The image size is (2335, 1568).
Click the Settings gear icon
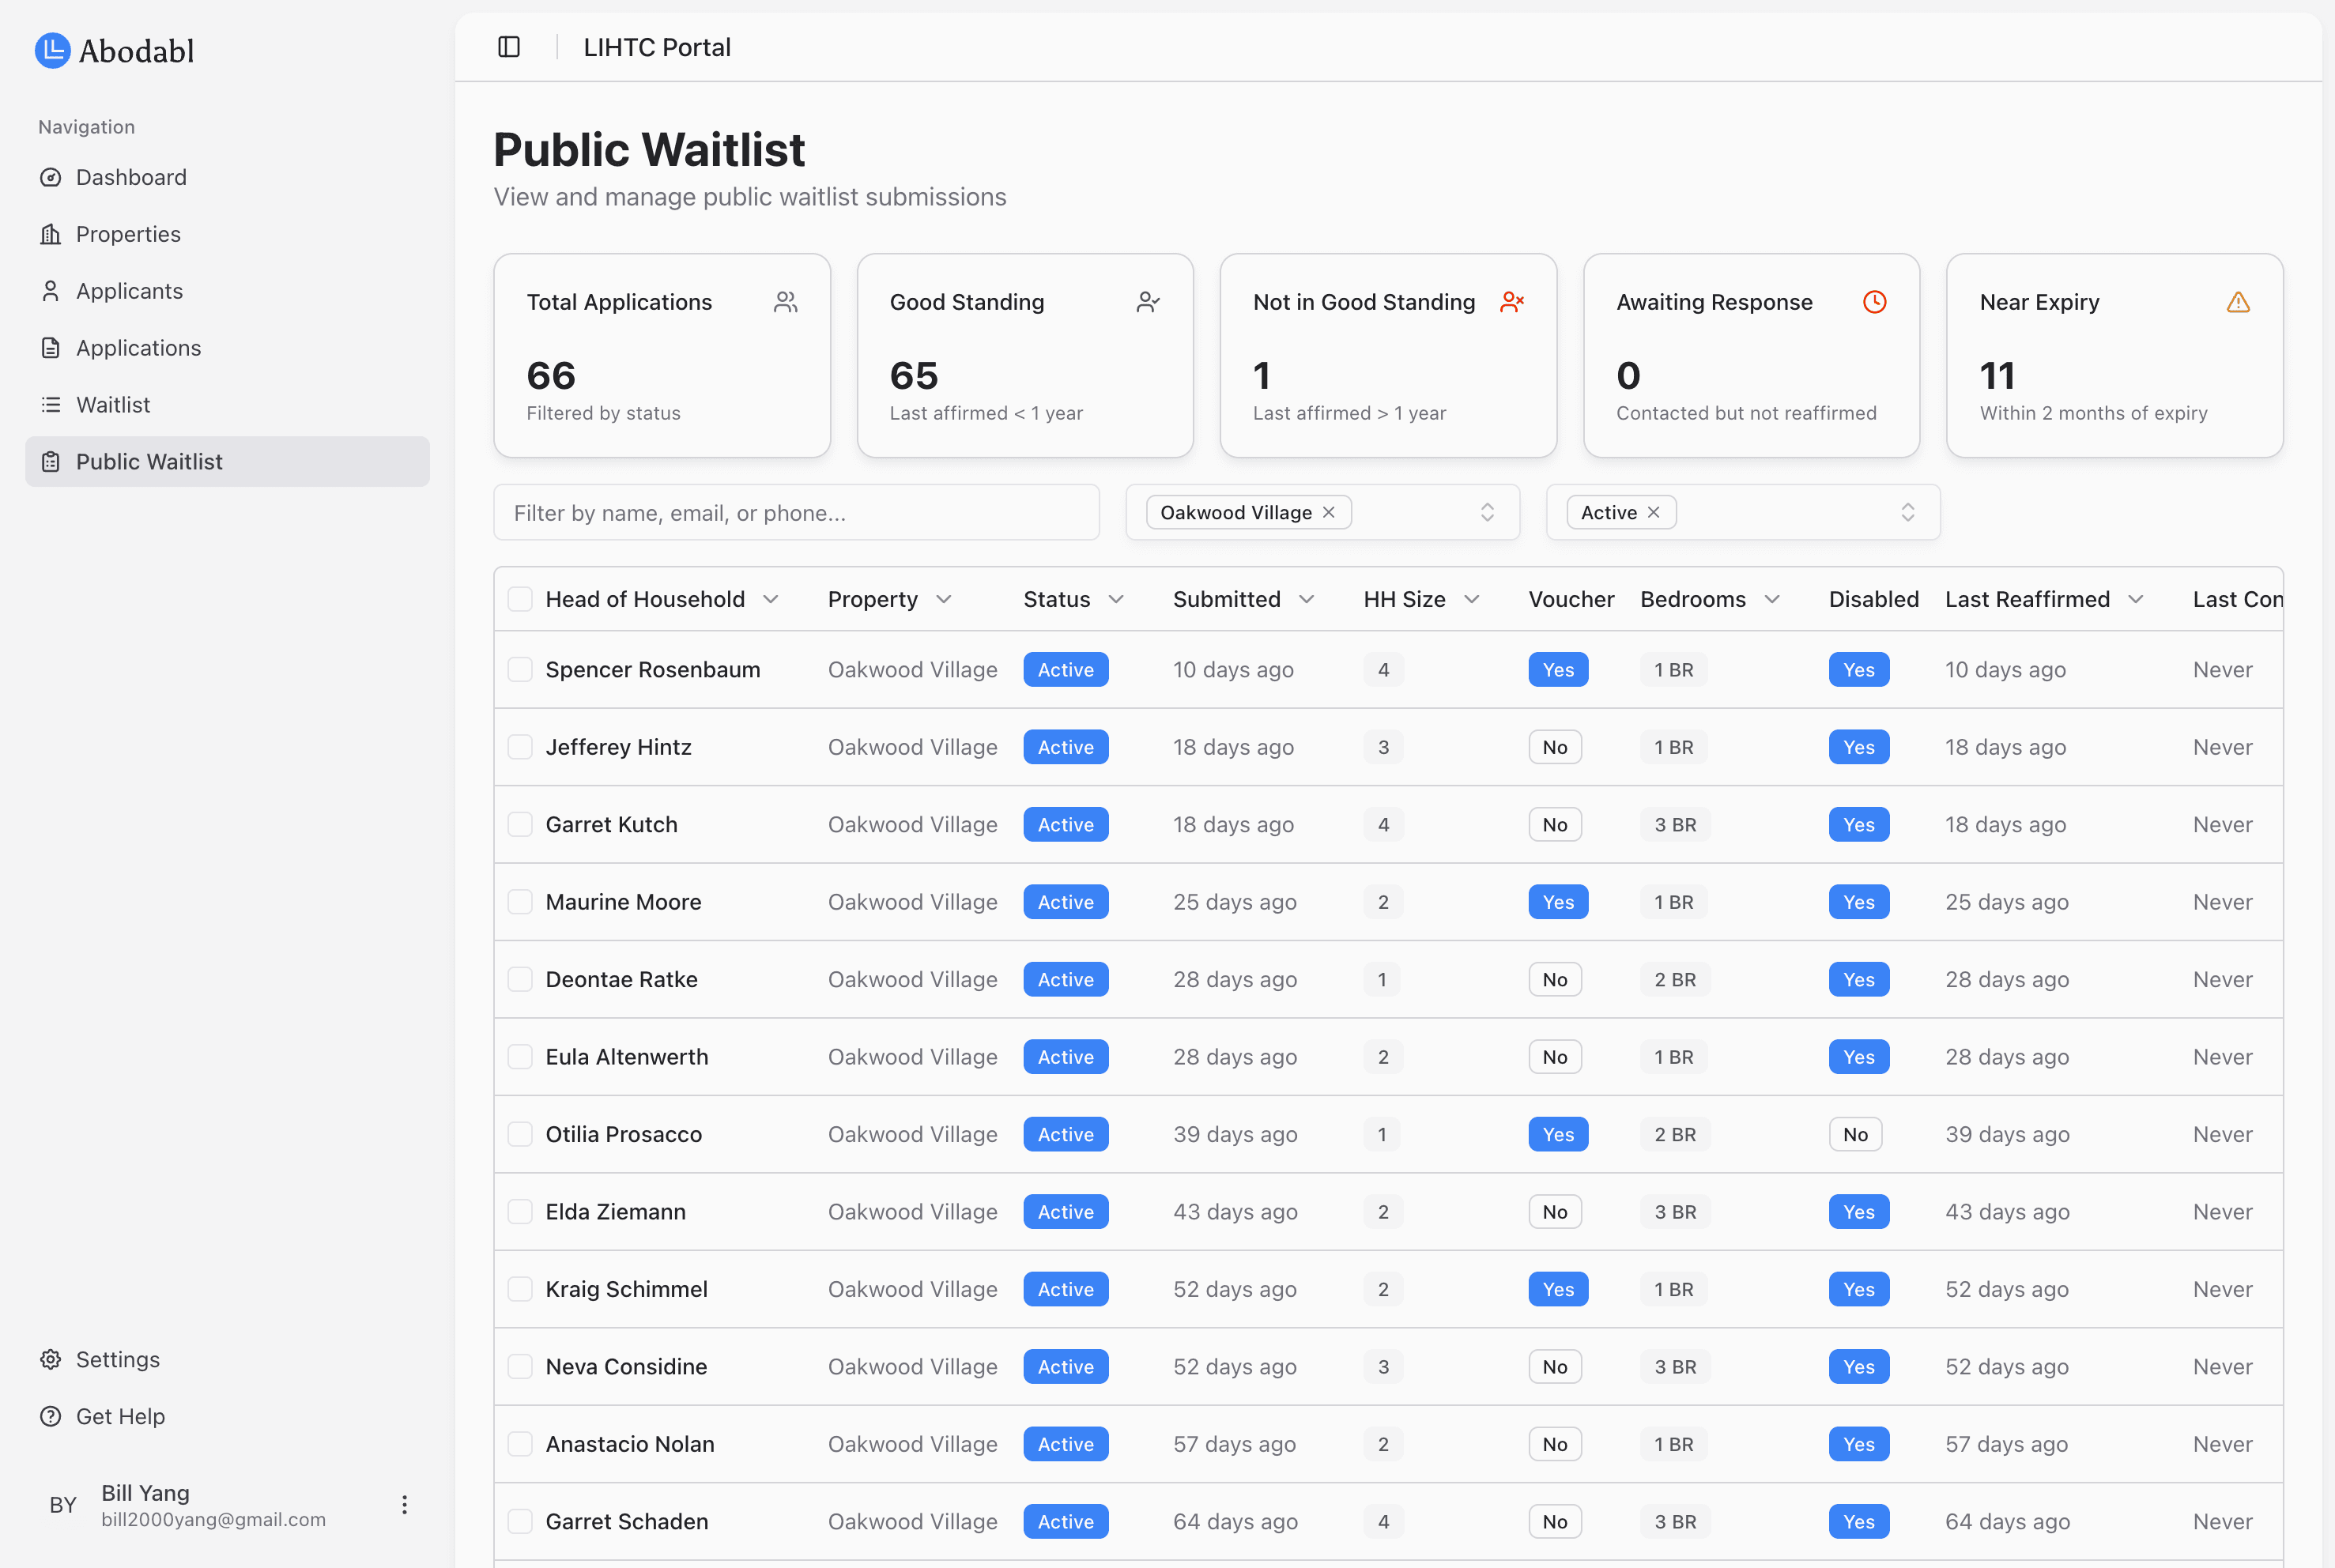coord(51,1359)
